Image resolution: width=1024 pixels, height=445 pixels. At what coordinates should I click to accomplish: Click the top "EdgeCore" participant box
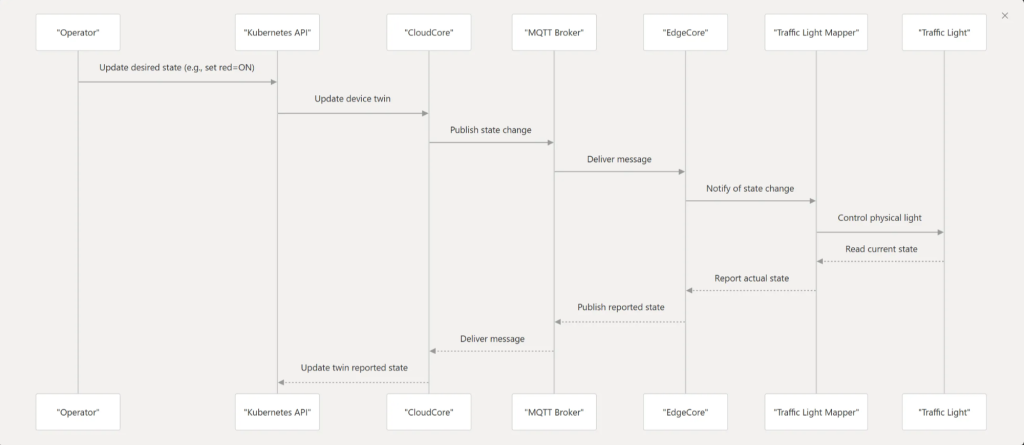[x=685, y=33]
